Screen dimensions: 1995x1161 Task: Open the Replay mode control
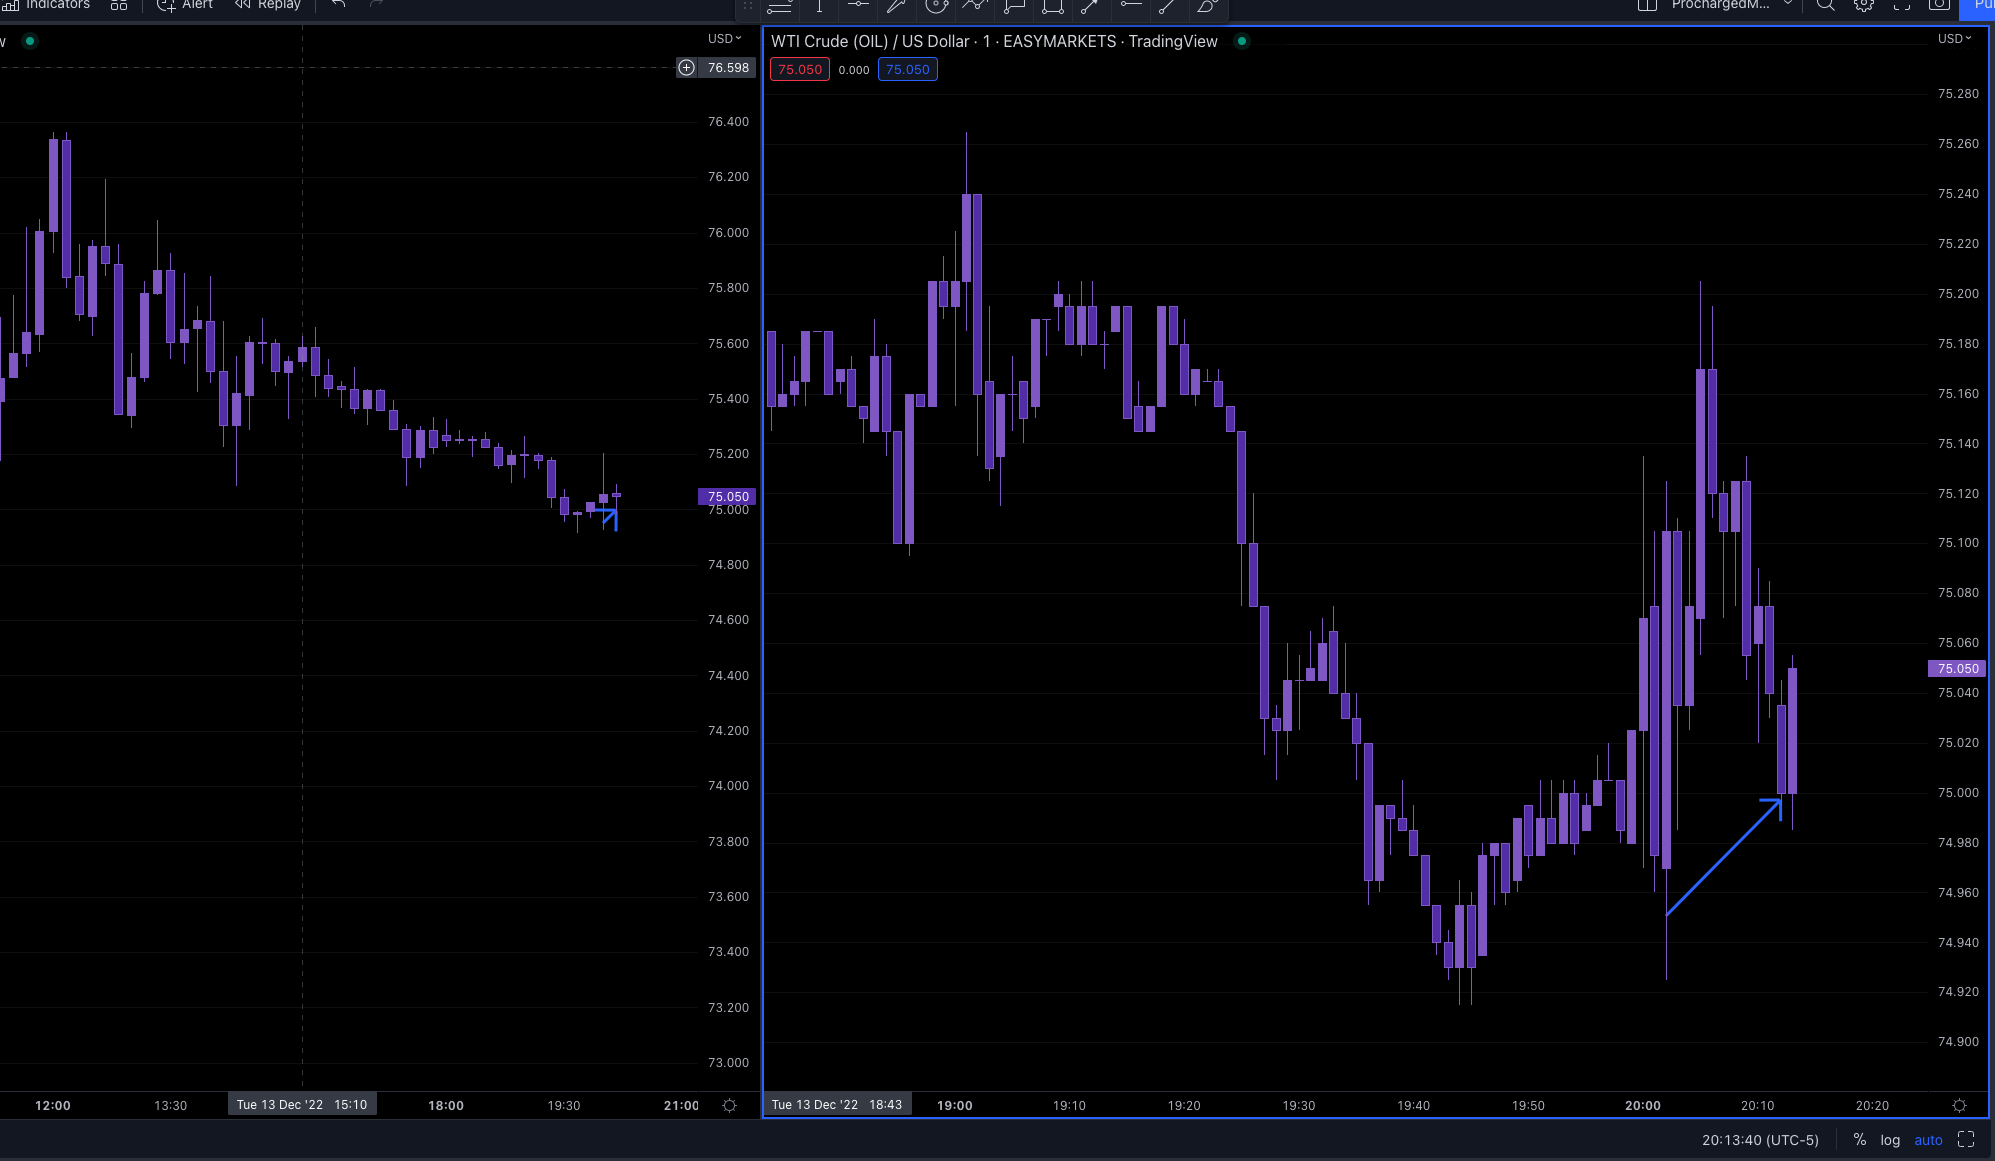coord(267,5)
